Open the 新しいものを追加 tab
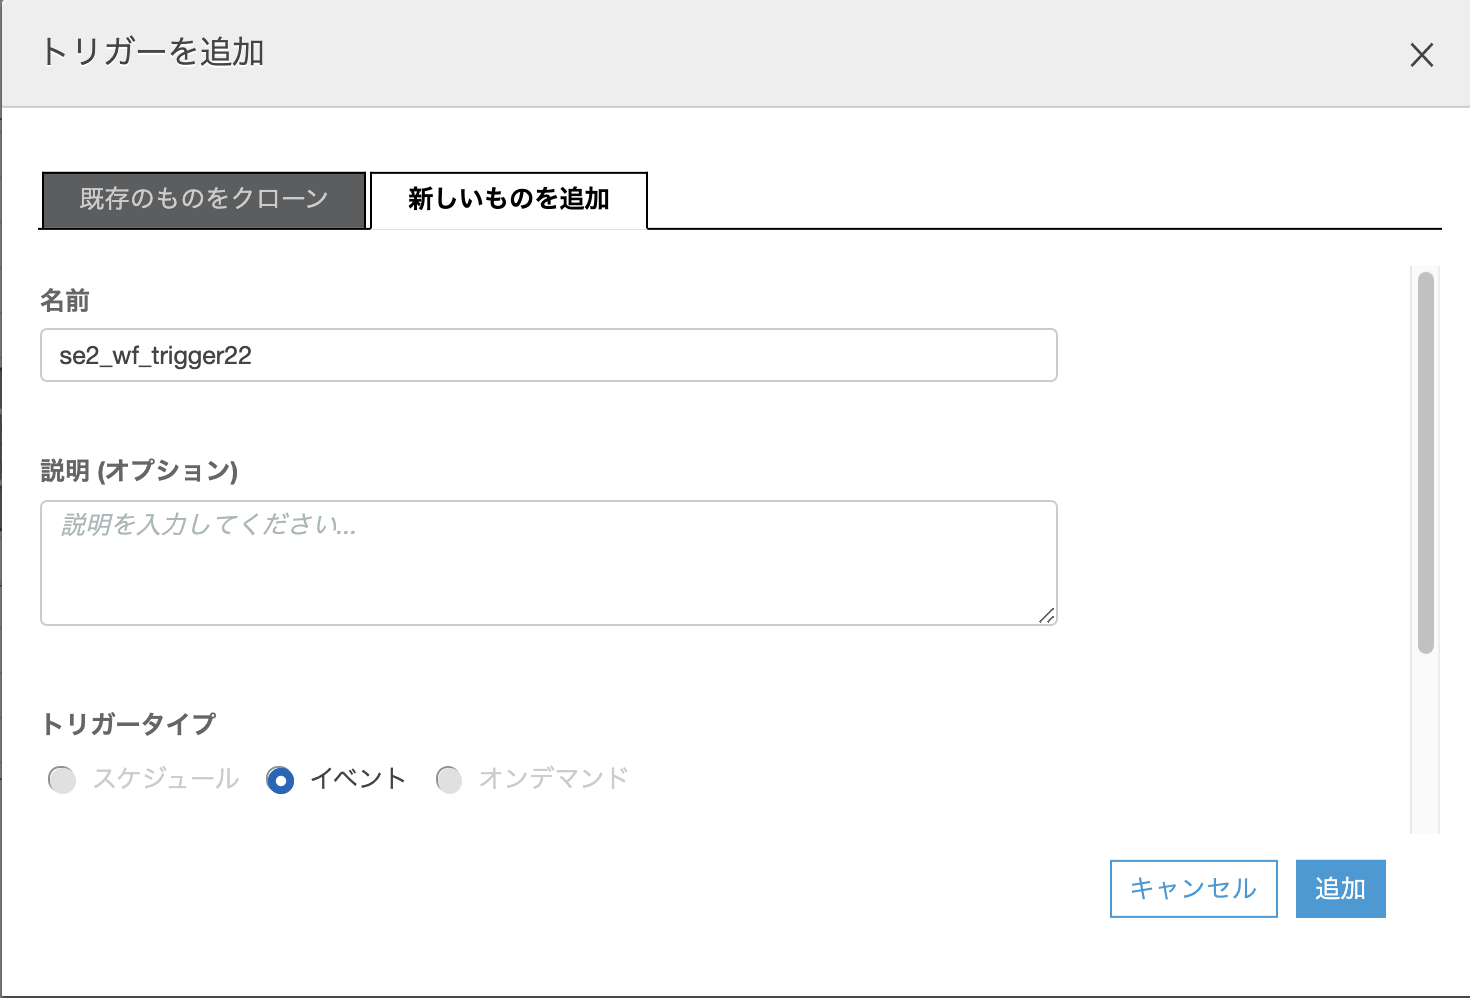The height and width of the screenshot is (998, 1470). 508,200
